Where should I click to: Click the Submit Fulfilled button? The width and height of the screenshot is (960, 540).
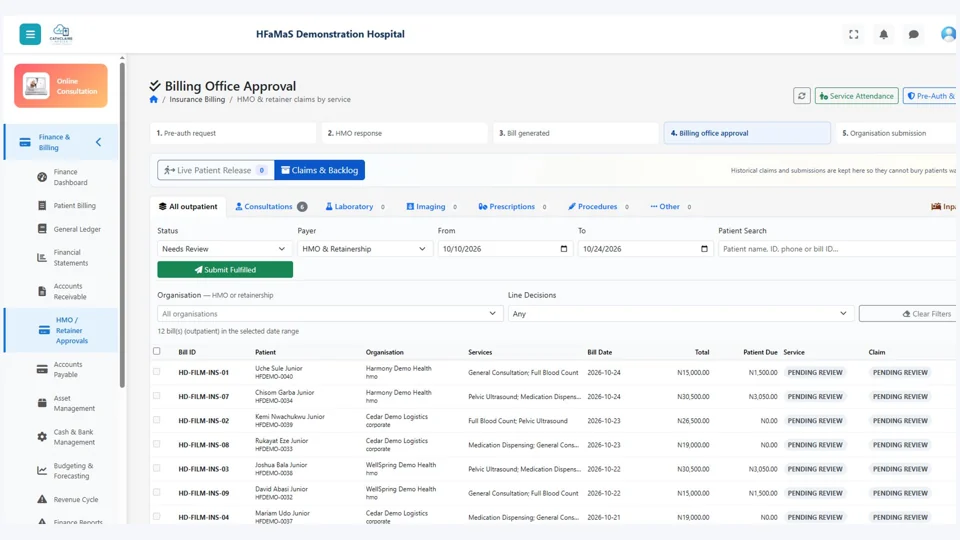point(225,269)
